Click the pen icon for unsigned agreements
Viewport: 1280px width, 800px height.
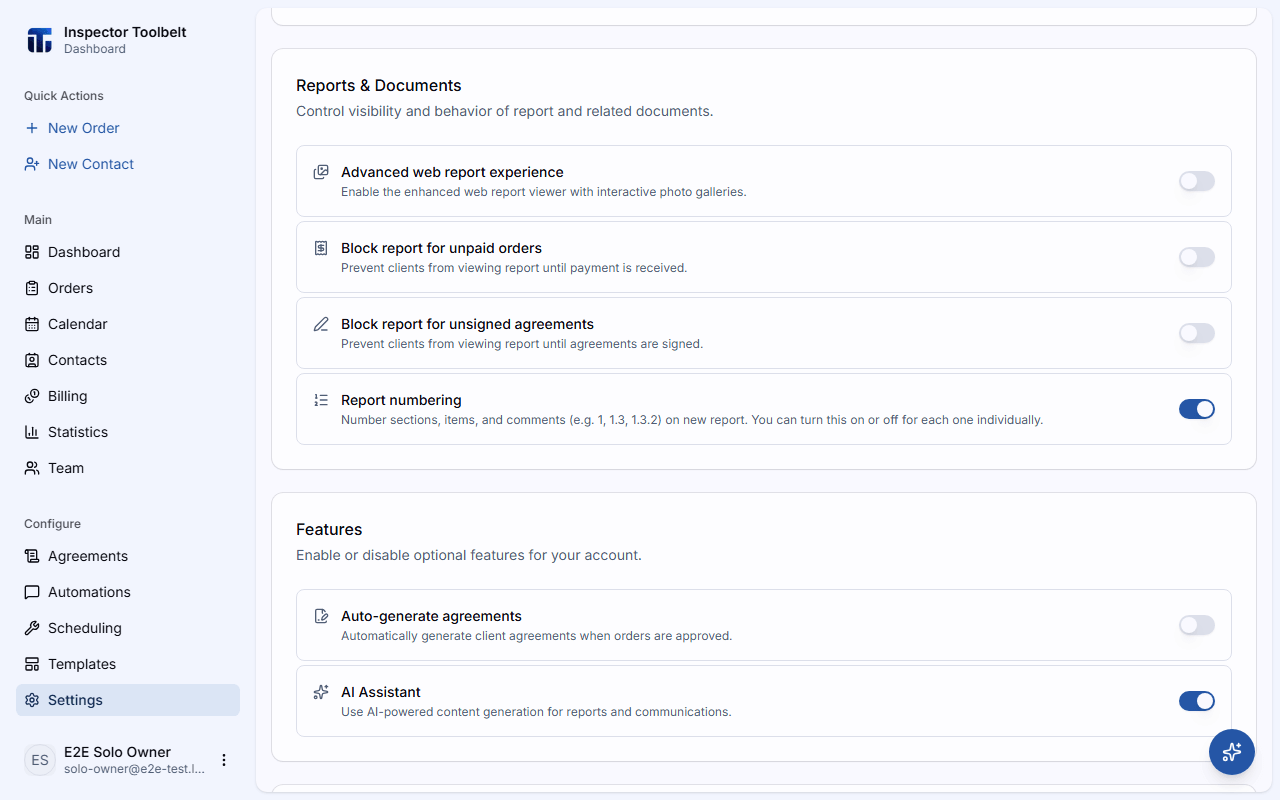[x=321, y=324]
